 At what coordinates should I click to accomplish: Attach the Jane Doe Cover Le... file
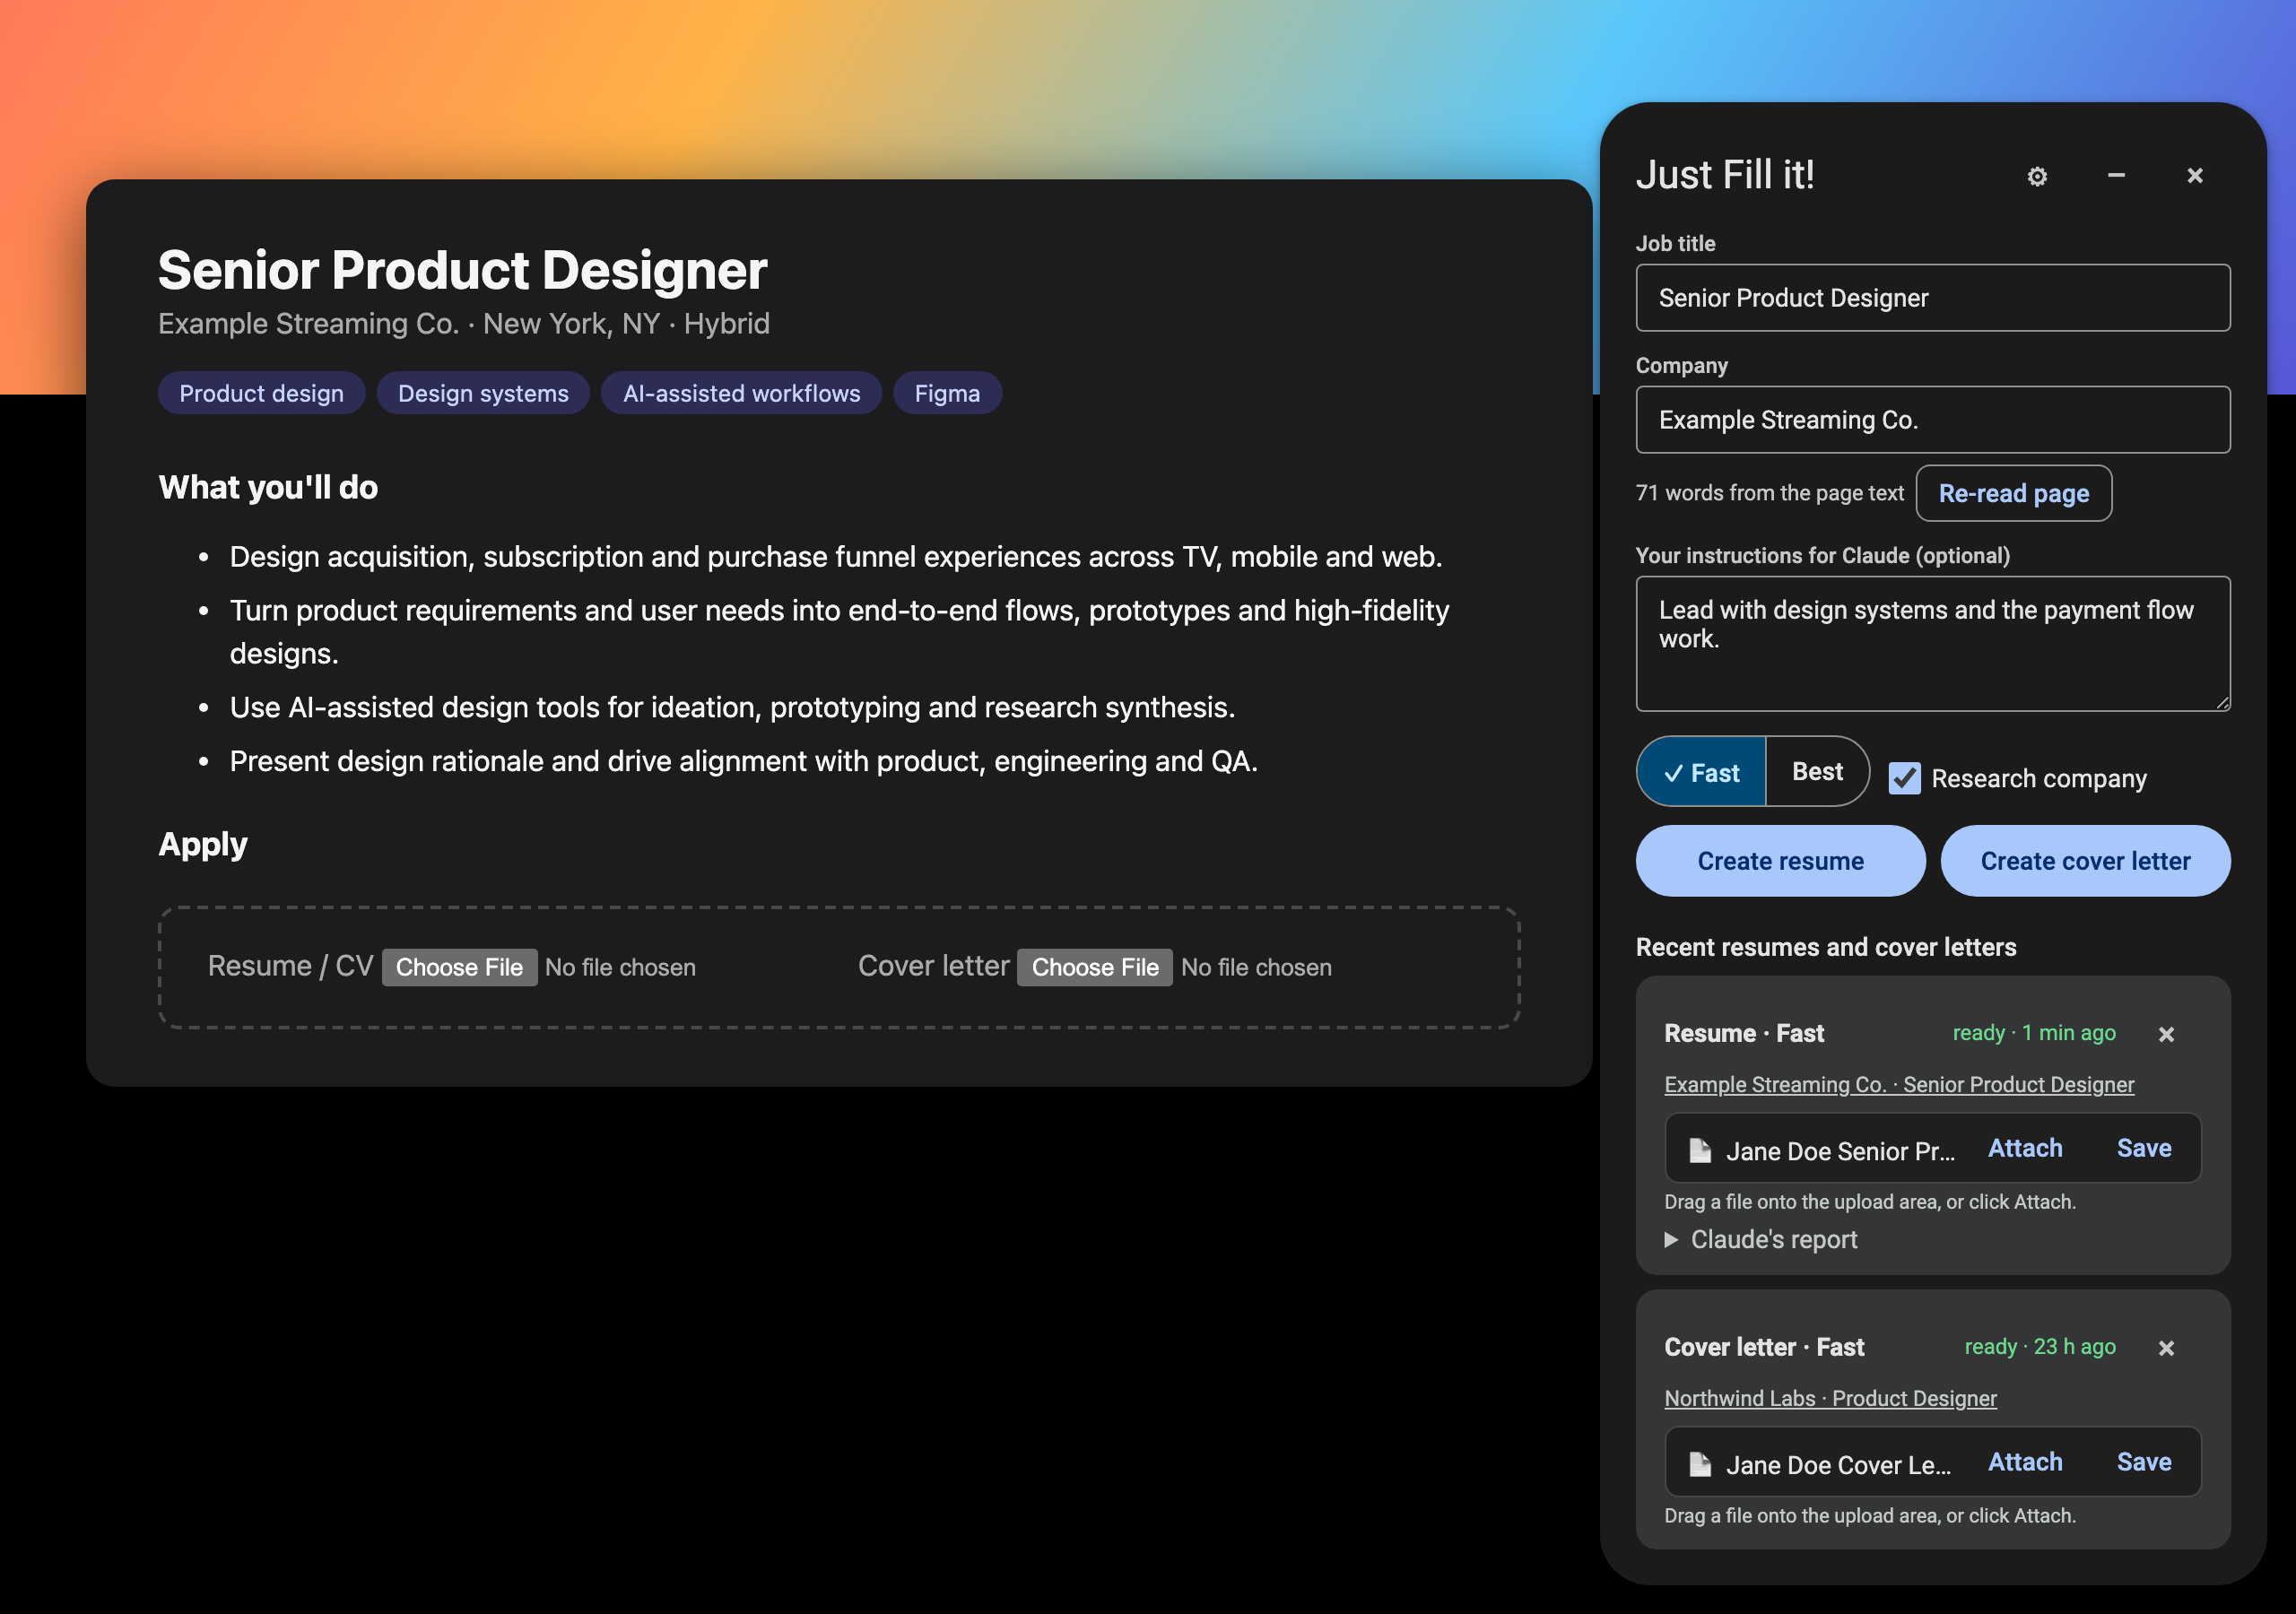tap(2025, 1462)
